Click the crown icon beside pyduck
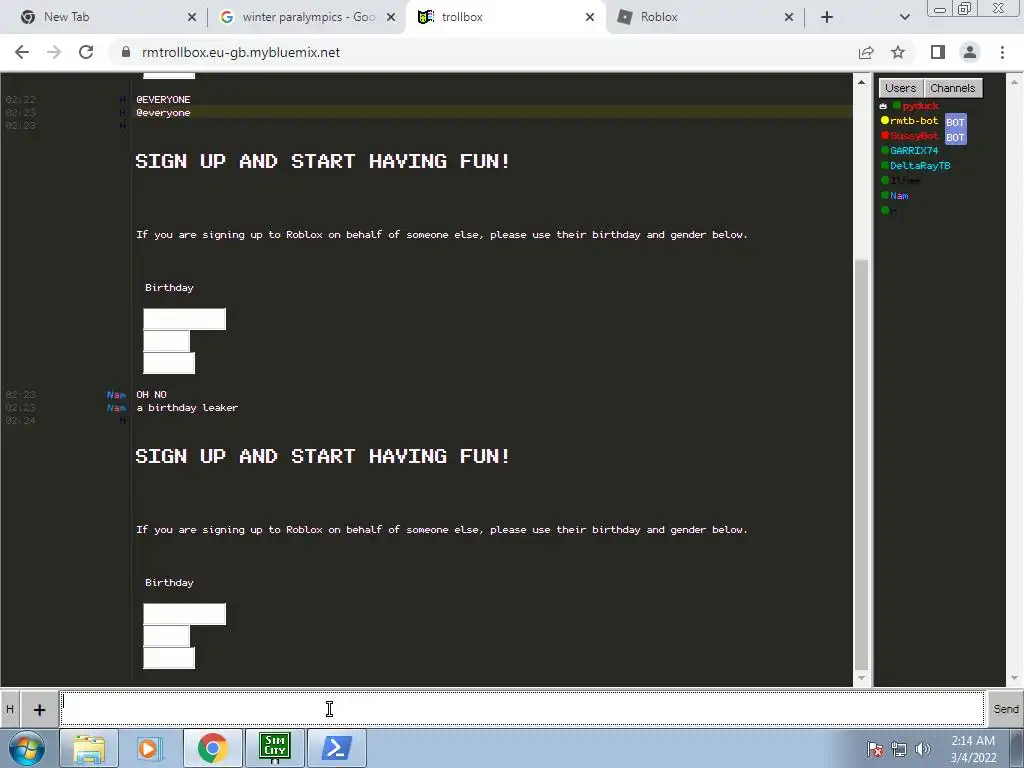Screen dimensions: 1024x768 pyautogui.click(x=883, y=106)
